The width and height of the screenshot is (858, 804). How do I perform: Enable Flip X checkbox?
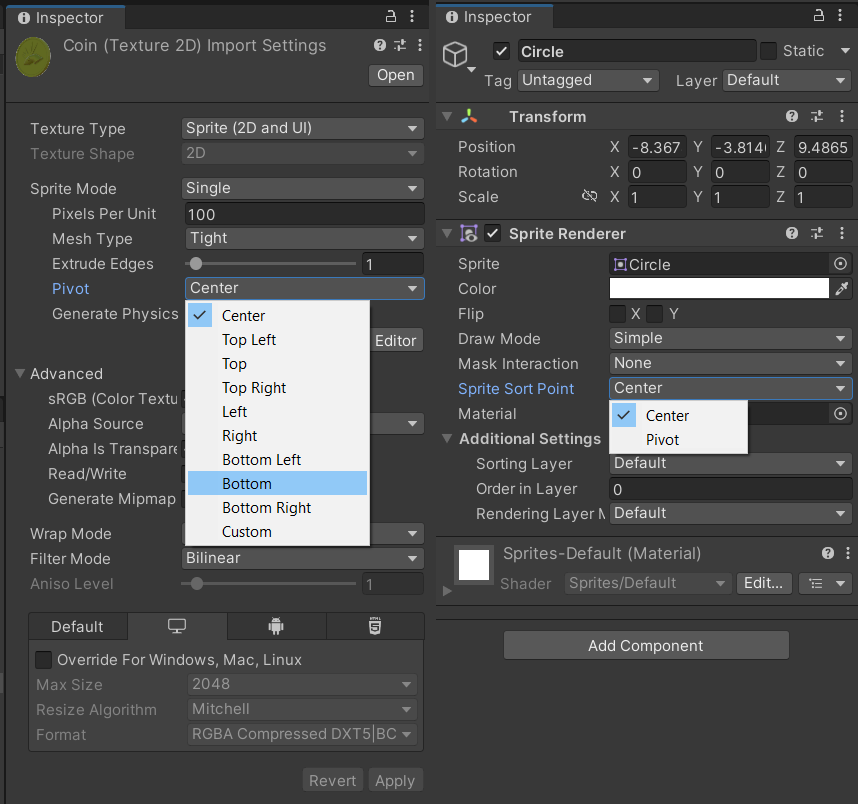[x=617, y=314]
